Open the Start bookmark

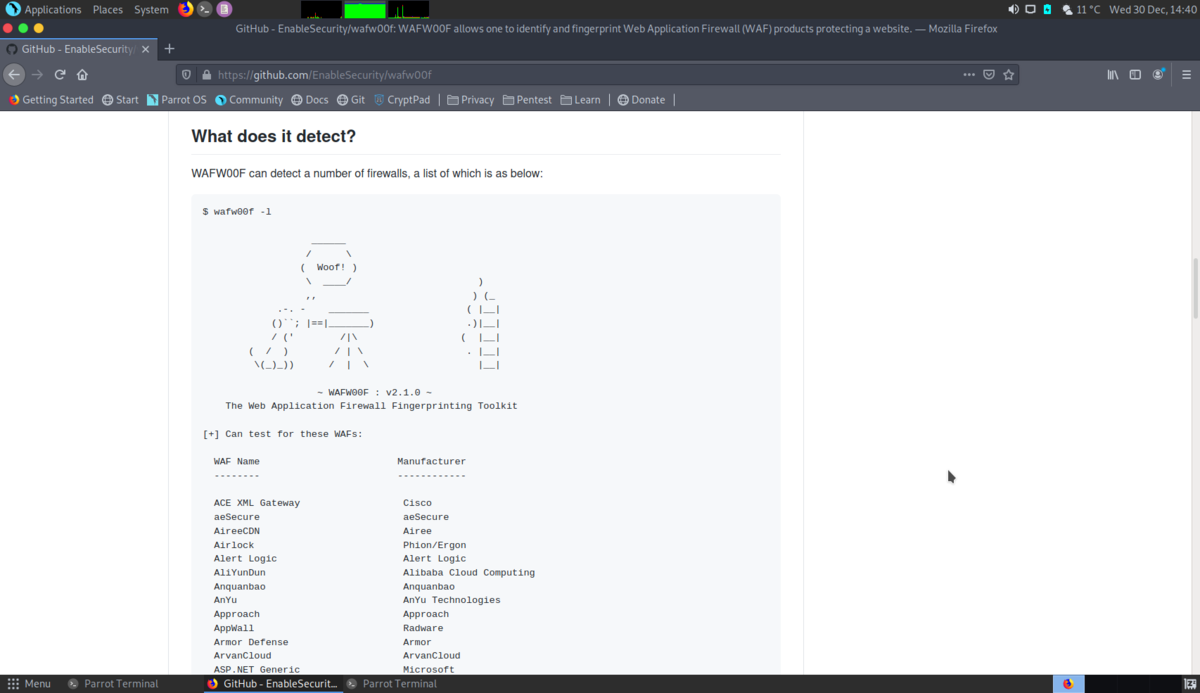point(121,100)
